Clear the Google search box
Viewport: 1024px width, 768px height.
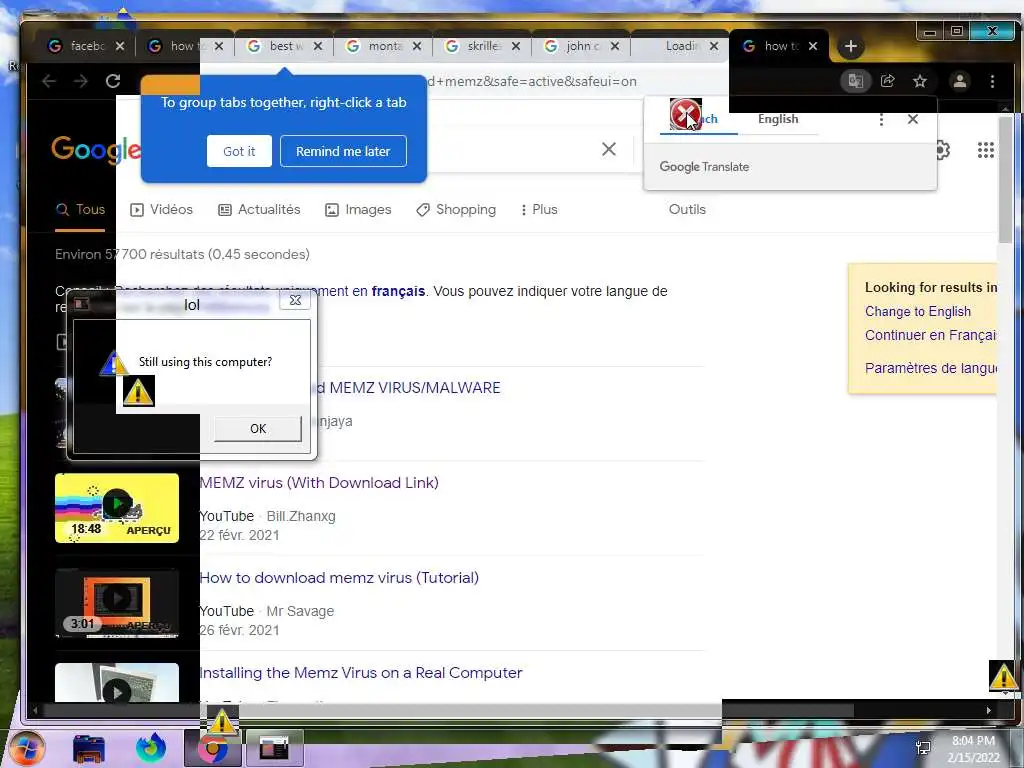tap(609, 150)
